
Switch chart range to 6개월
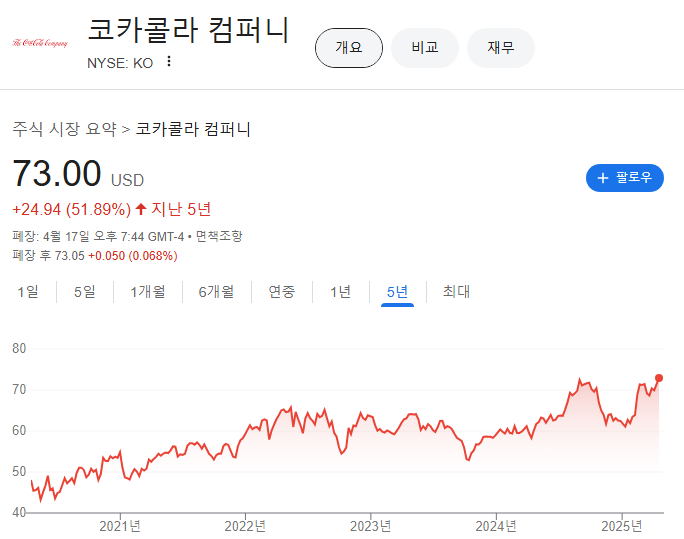pyautogui.click(x=216, y=292)
